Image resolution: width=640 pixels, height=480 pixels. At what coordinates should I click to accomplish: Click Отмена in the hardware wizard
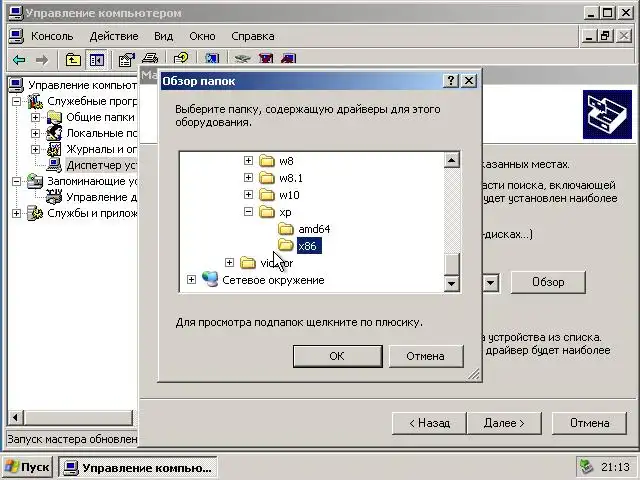click(589, 423)
